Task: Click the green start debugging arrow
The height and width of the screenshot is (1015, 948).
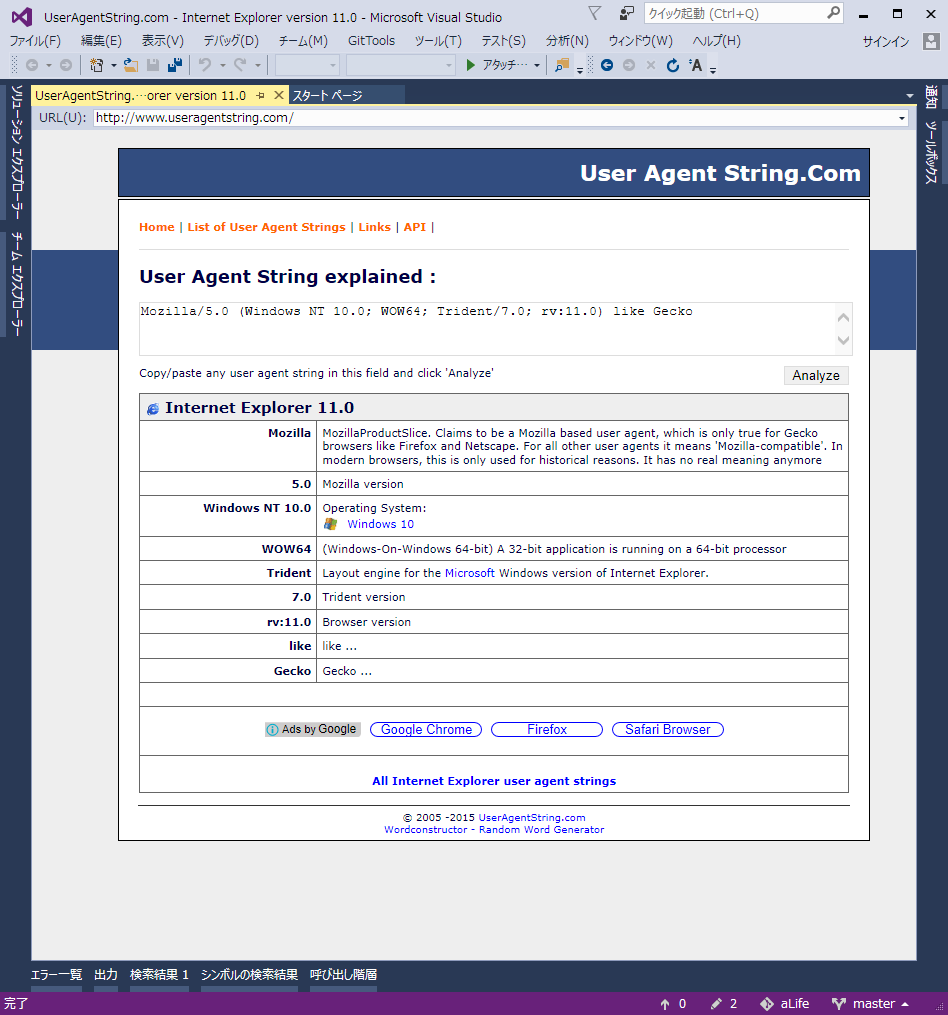Action: [x=471, y=65]
